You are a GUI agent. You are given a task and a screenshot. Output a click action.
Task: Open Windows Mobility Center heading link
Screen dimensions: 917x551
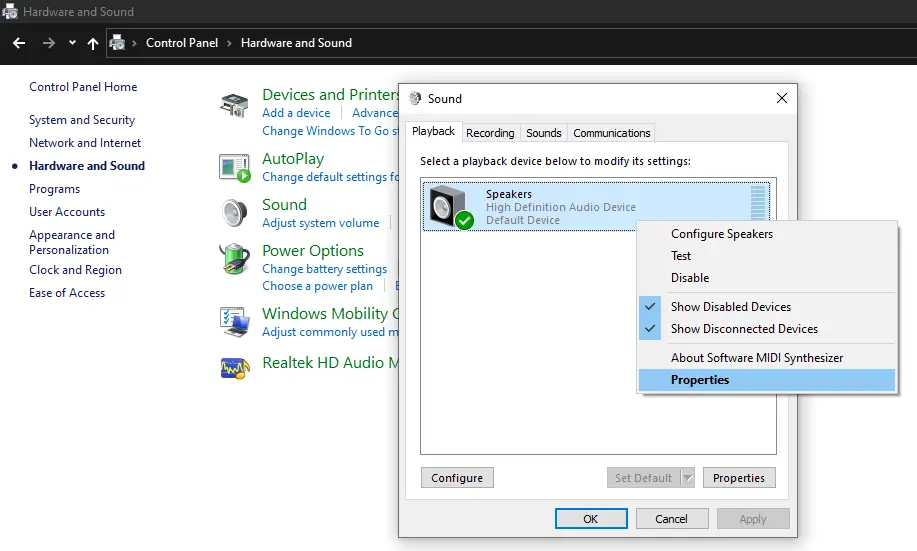point(330,314)
